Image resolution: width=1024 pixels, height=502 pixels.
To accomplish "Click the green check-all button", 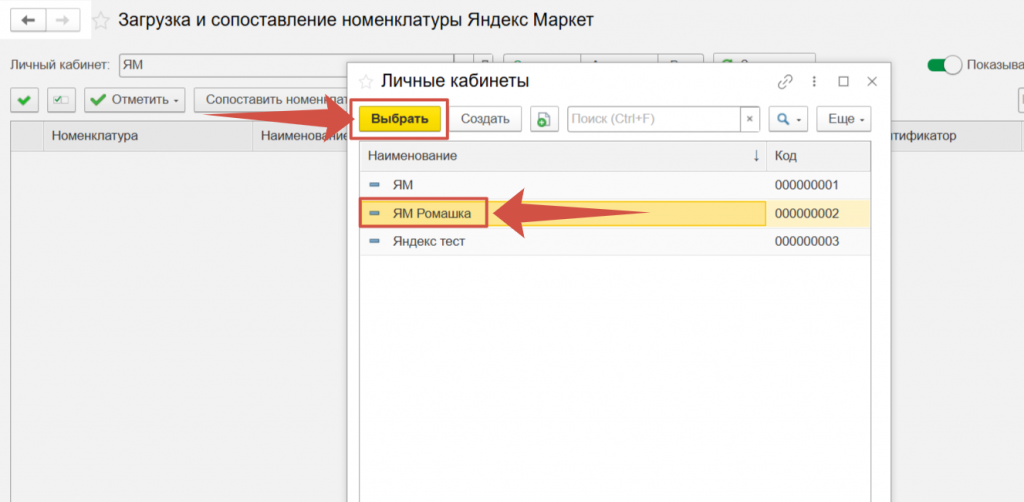I will click(25, 100).
